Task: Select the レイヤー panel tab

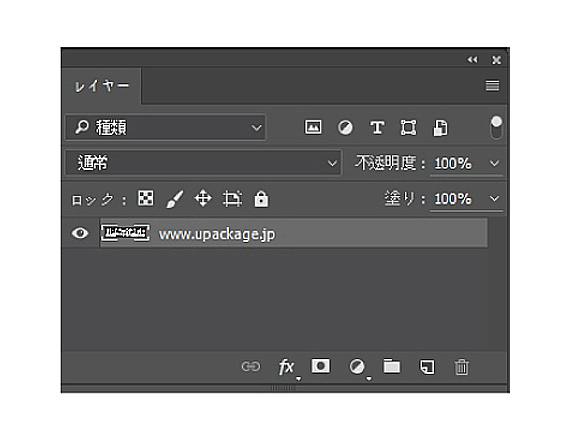Action: 101,86
